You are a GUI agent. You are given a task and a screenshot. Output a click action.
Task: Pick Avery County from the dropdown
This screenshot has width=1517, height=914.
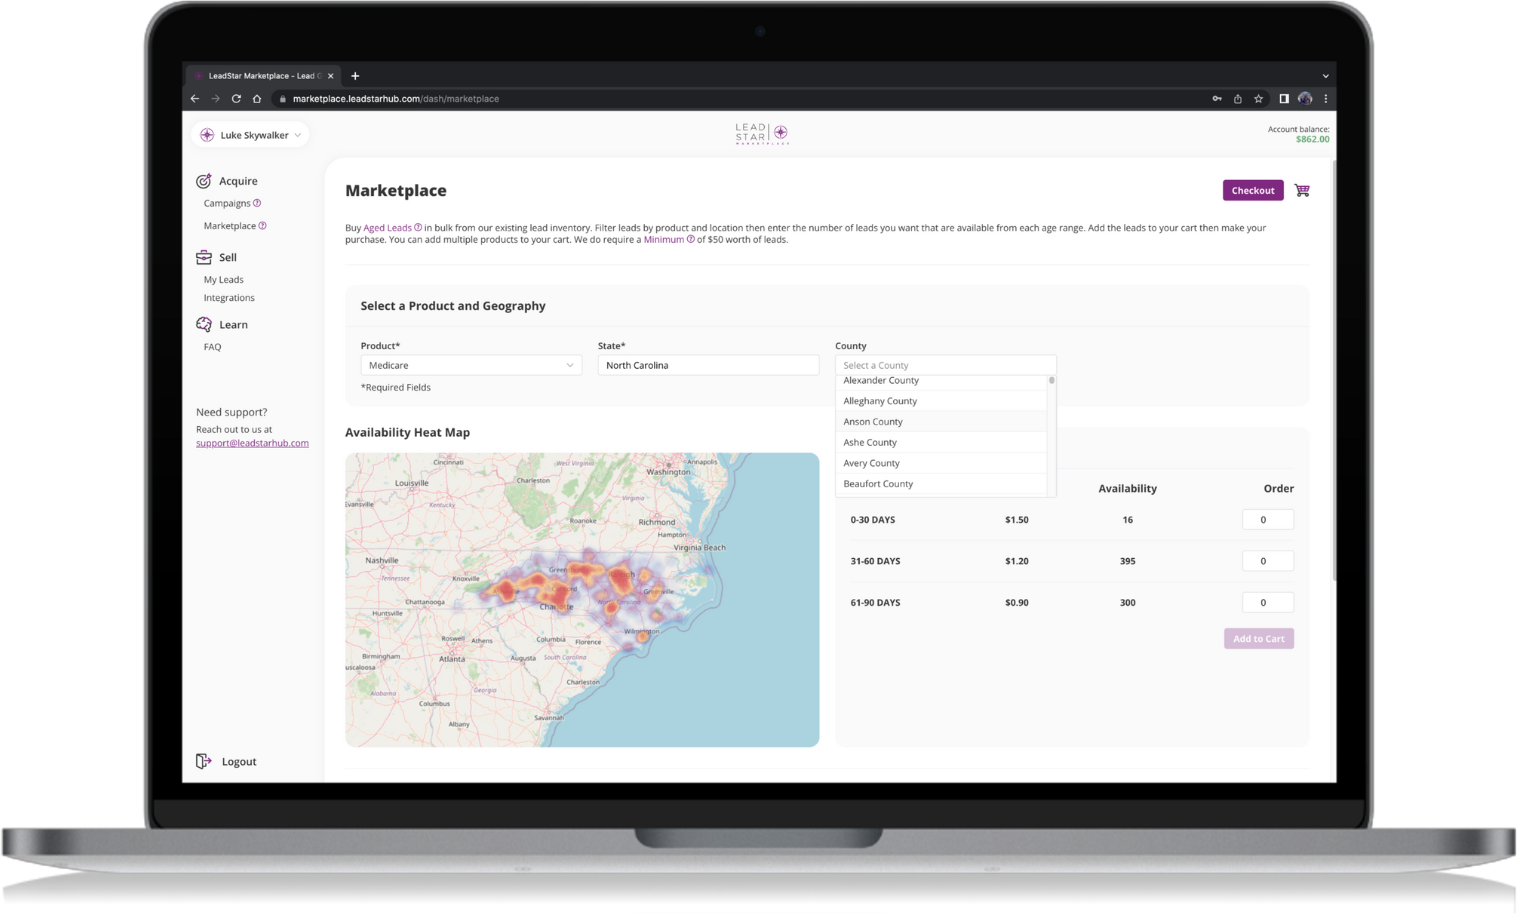tap(941, 463)
